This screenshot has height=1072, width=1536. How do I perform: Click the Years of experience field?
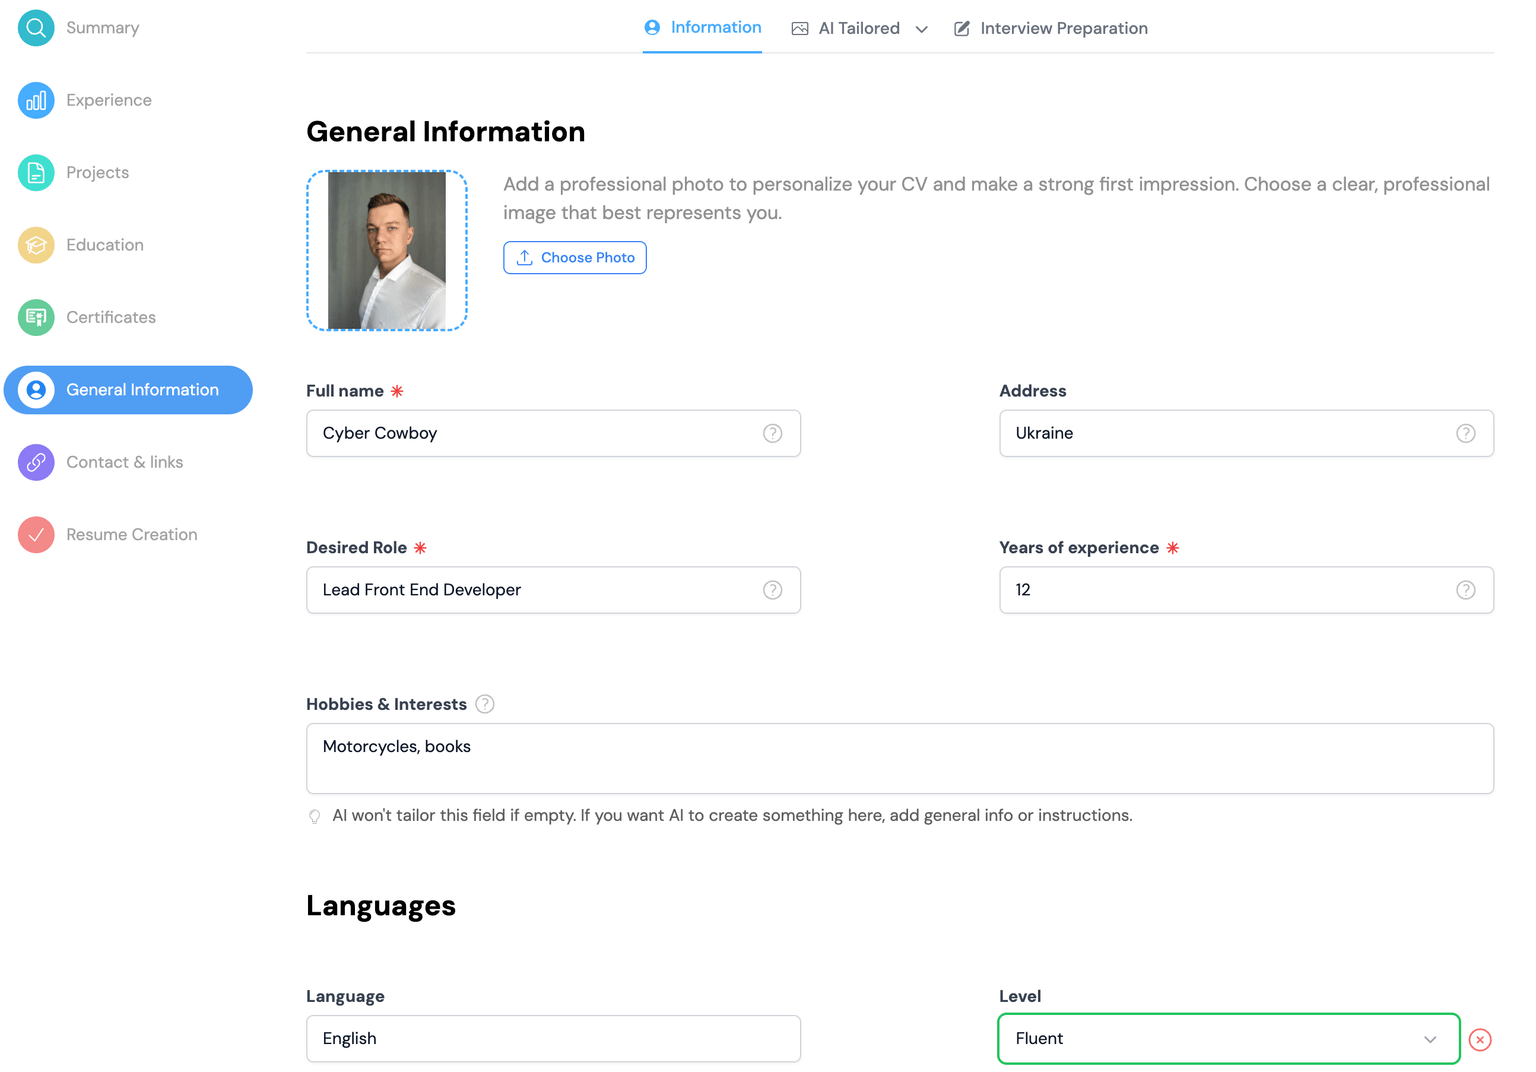coord(1246,590)
